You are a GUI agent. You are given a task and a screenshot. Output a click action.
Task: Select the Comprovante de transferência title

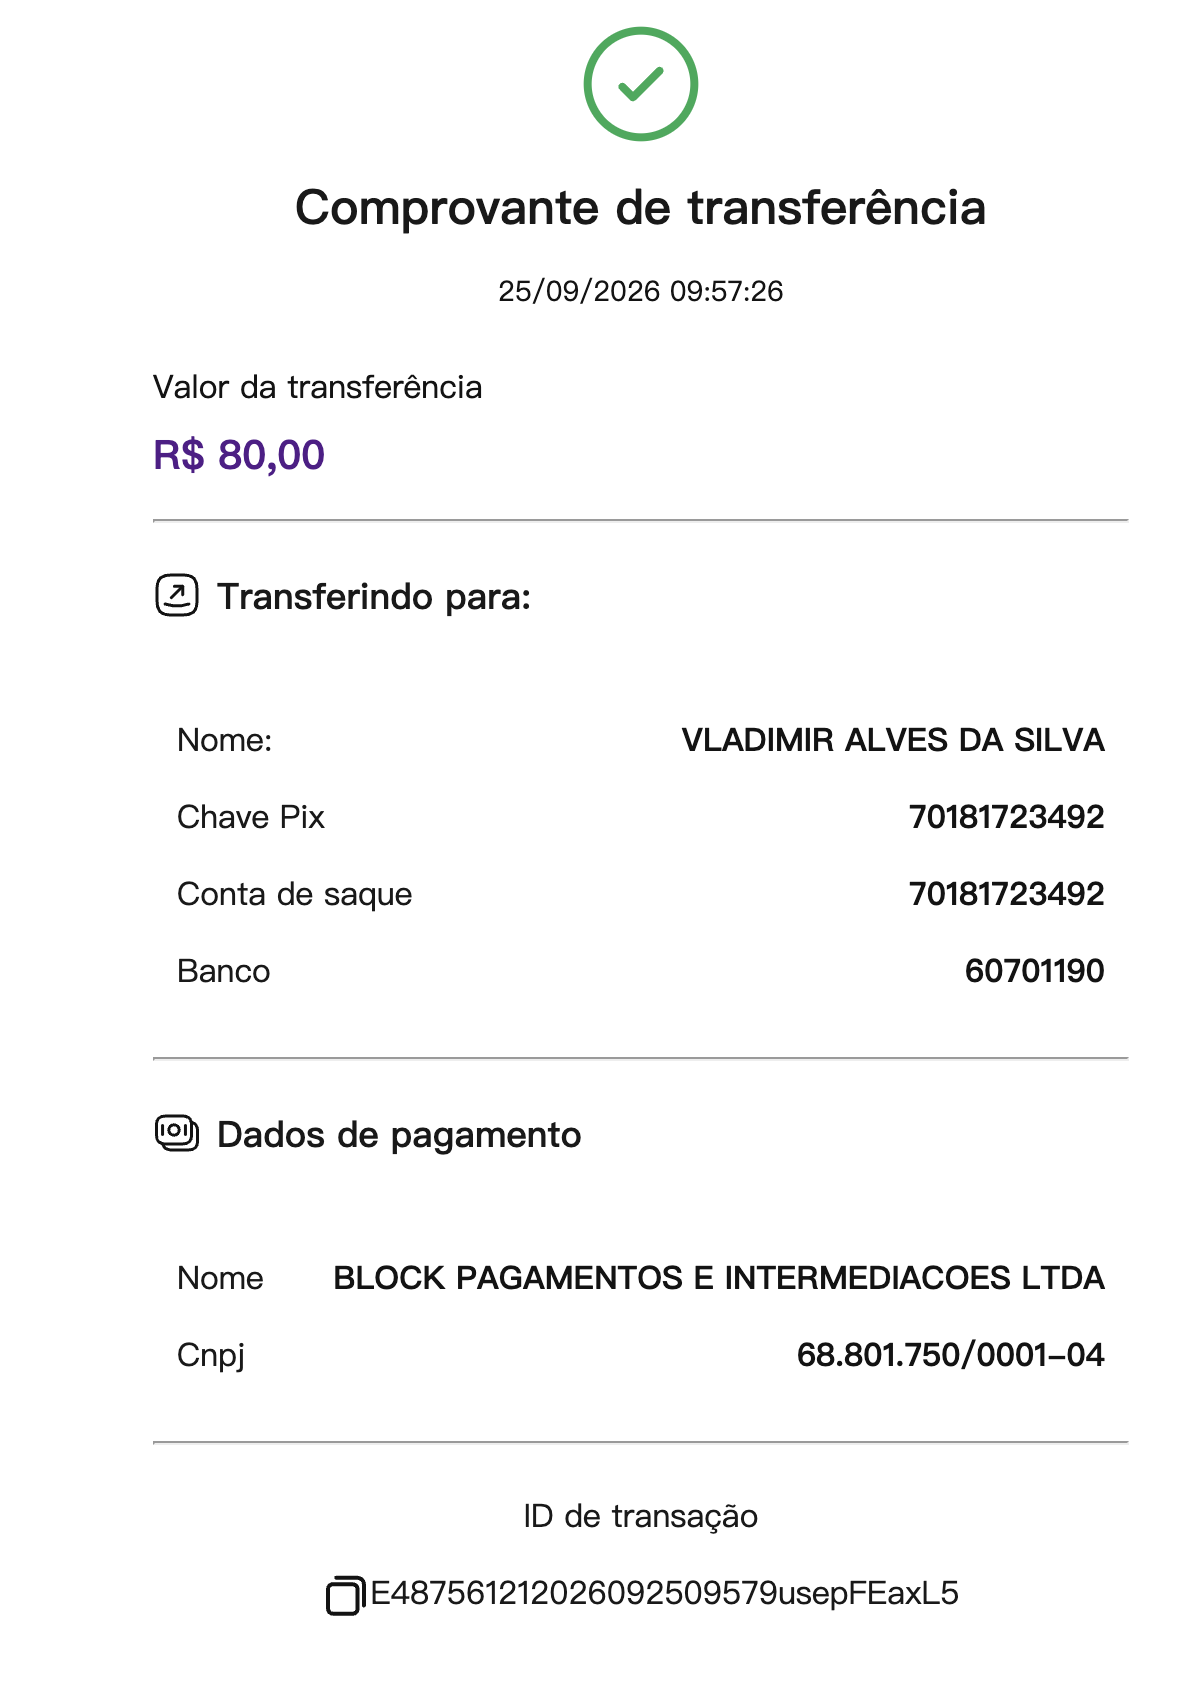point(640,208)
